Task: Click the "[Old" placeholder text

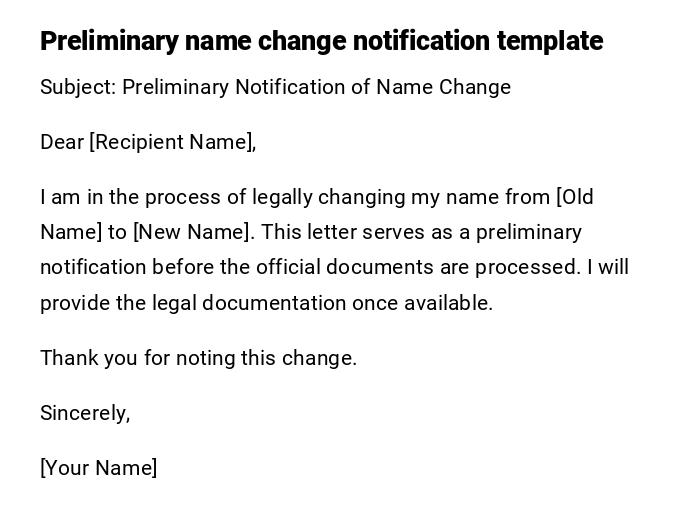Action: point(575,197)
